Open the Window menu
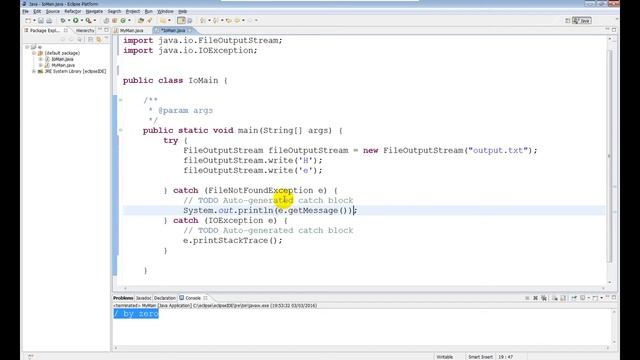 click(165, 11)
